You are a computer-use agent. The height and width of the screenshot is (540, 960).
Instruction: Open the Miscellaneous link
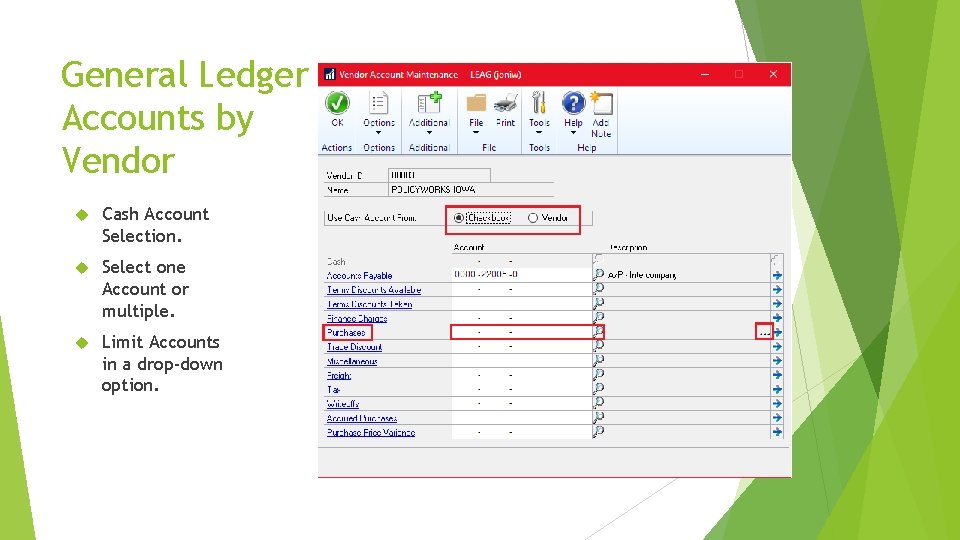[352, 361]
